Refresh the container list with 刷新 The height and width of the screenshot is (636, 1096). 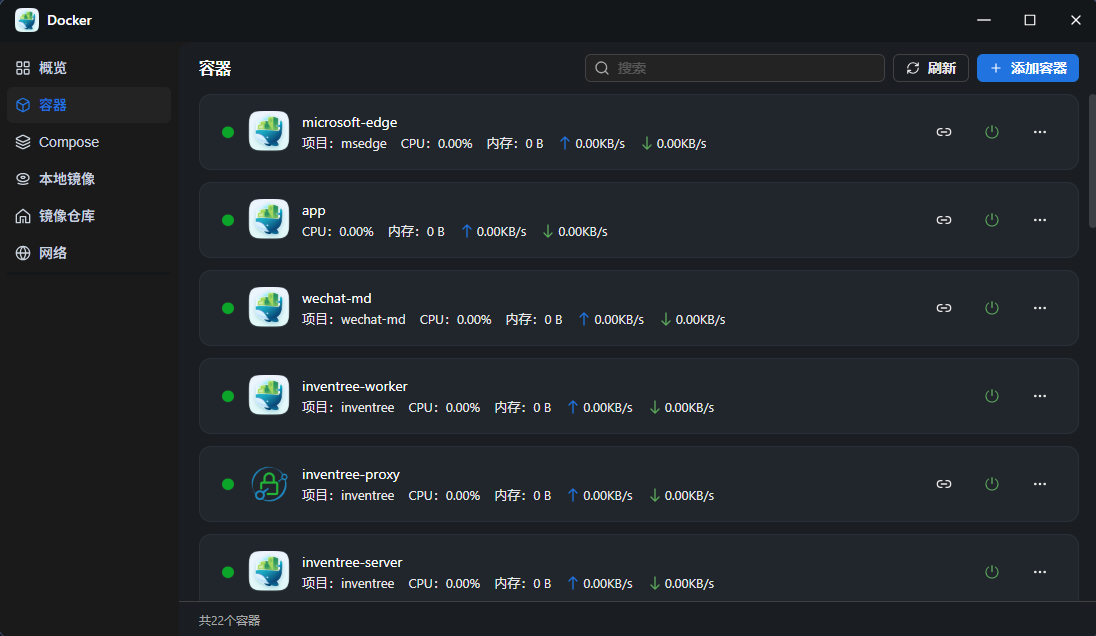click(930, 68)
